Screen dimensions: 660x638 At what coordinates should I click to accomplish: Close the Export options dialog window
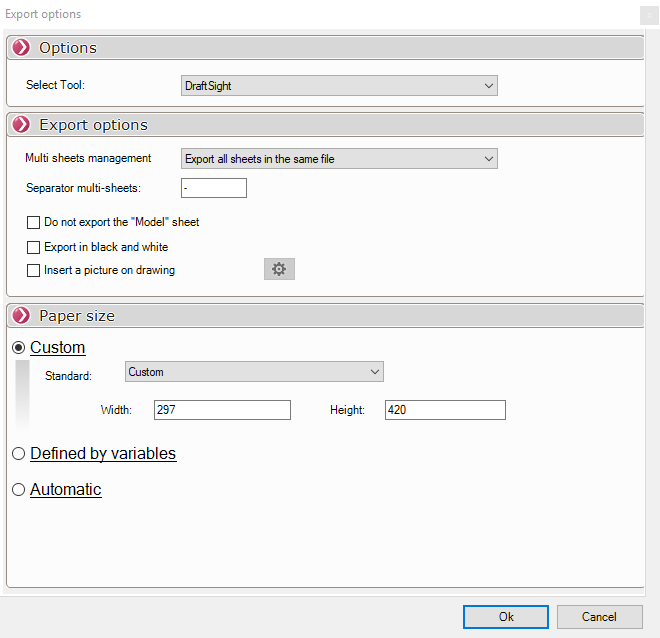[647, 14]
